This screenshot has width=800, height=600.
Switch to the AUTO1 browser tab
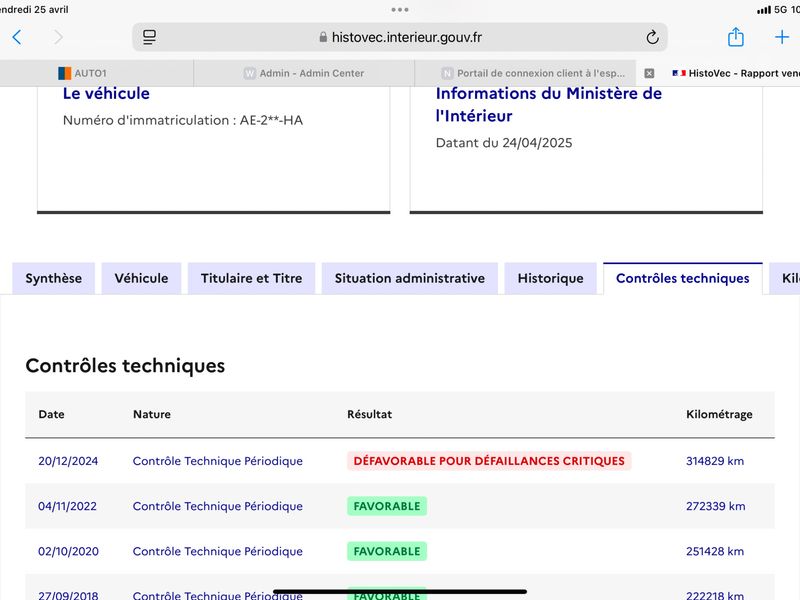coord(97,73)
